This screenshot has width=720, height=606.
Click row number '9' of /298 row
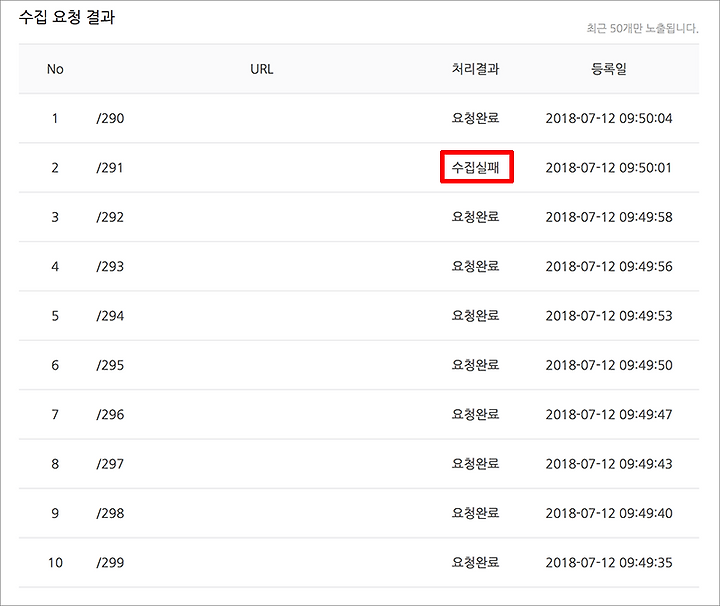(x=55, y=513)
